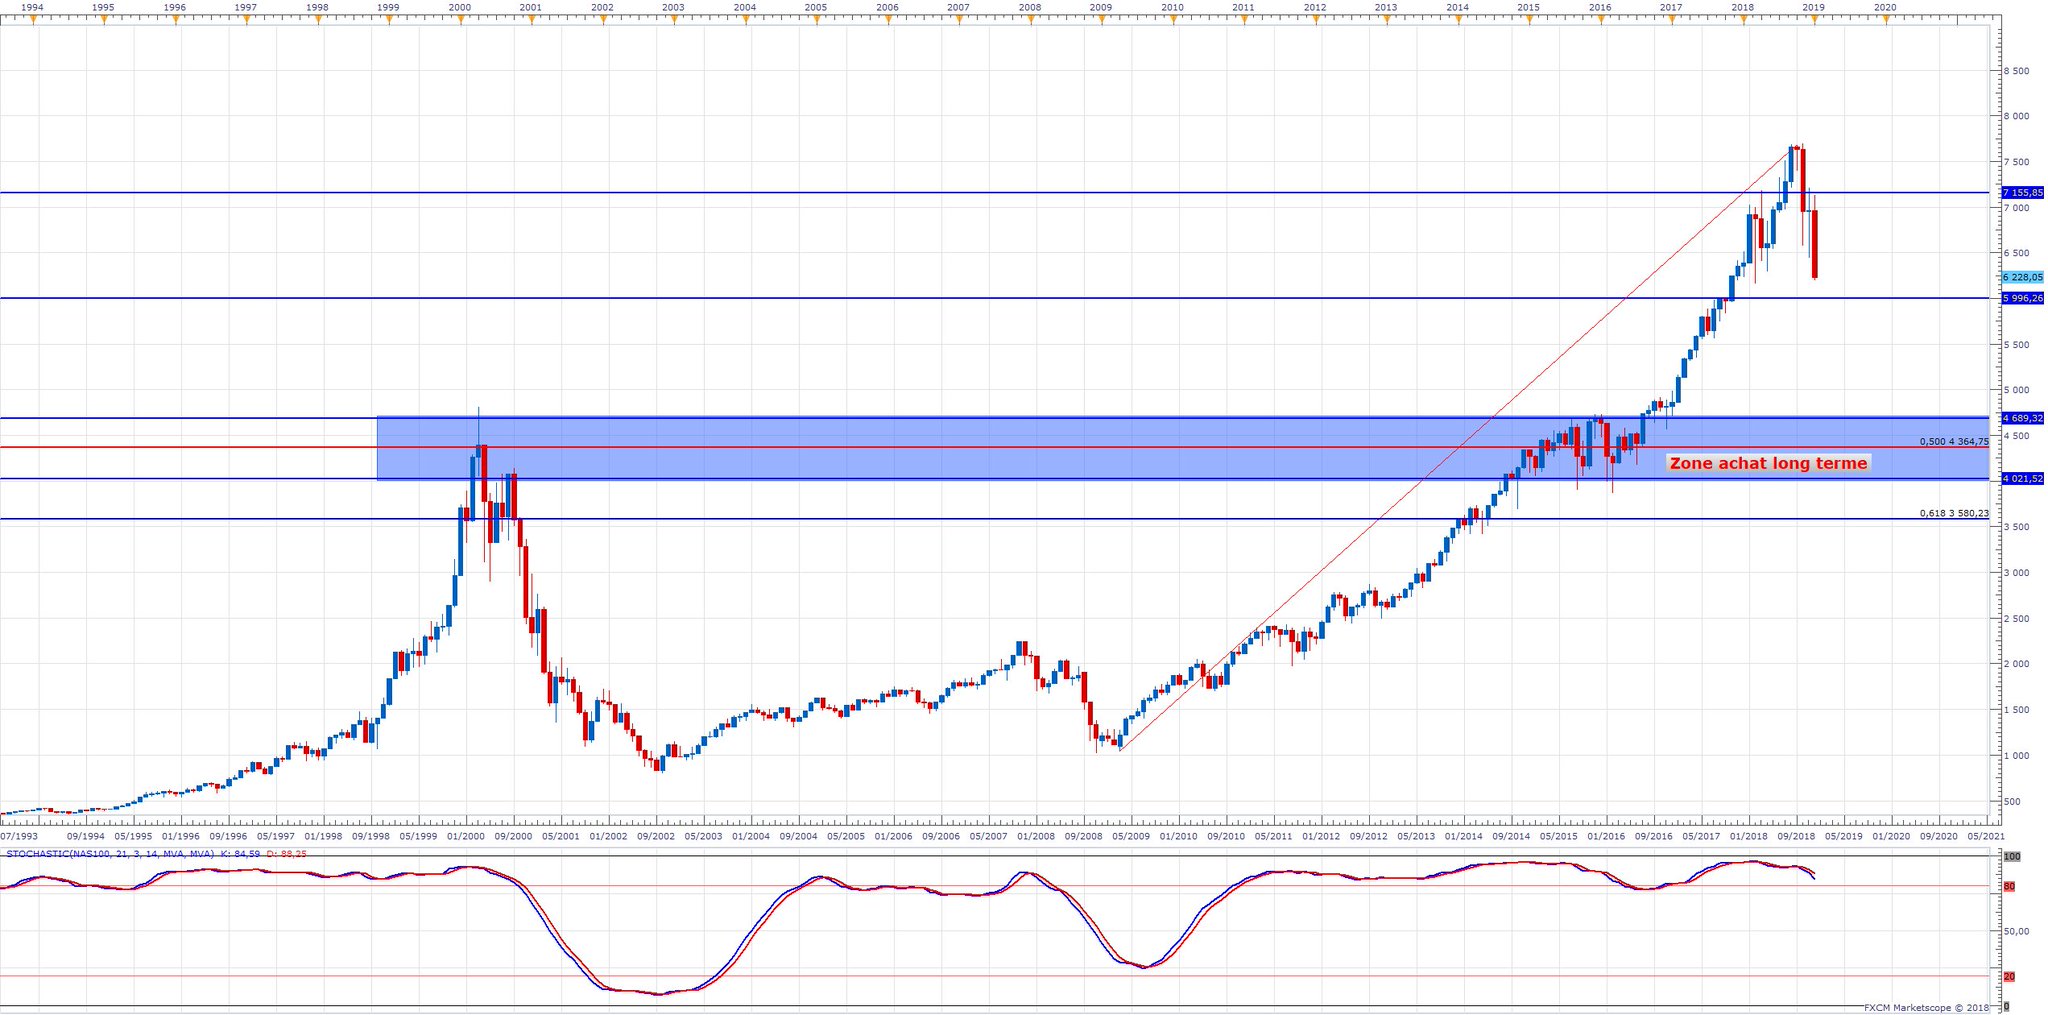
Task: Click the 09/2018 date label on bottom axis
Action: pyautogui.click(x=1796, y=836)
